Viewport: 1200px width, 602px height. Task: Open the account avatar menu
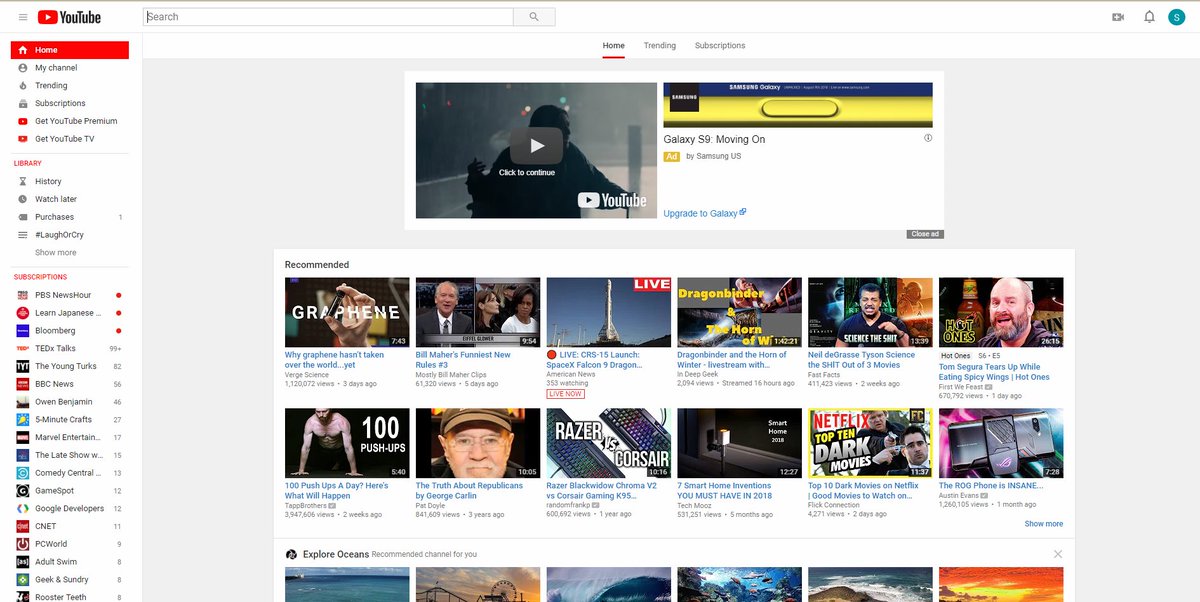pos(1177,17)
